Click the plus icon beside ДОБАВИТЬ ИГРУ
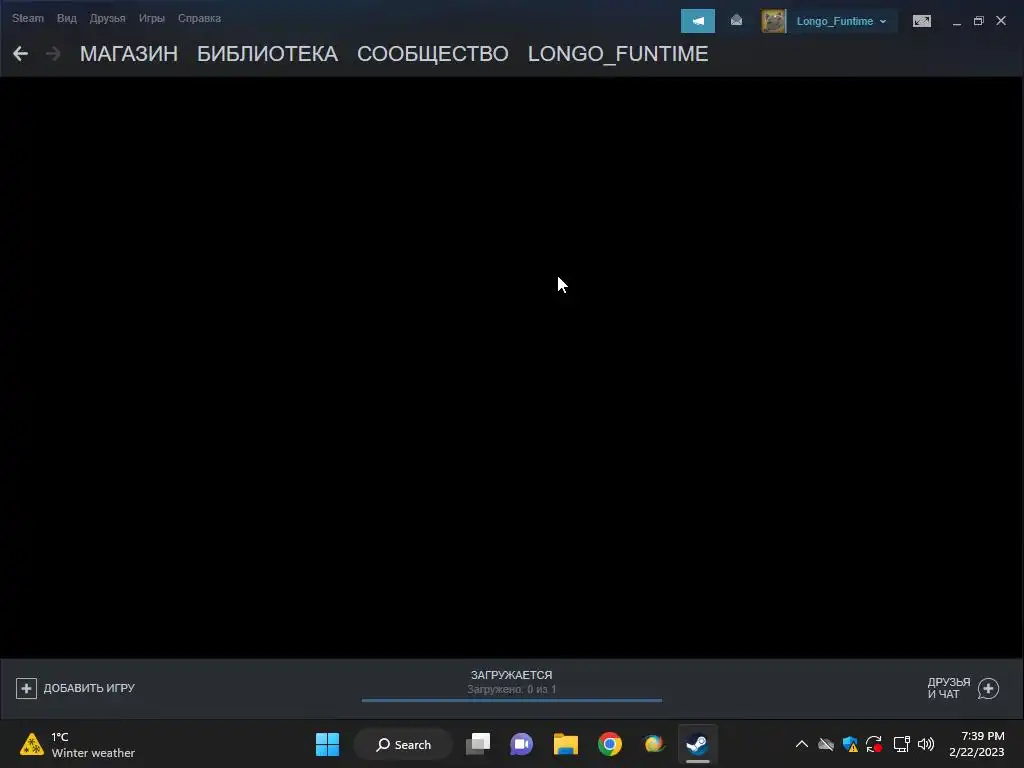This screenshot has width=1024, height=768. point(26,688)
